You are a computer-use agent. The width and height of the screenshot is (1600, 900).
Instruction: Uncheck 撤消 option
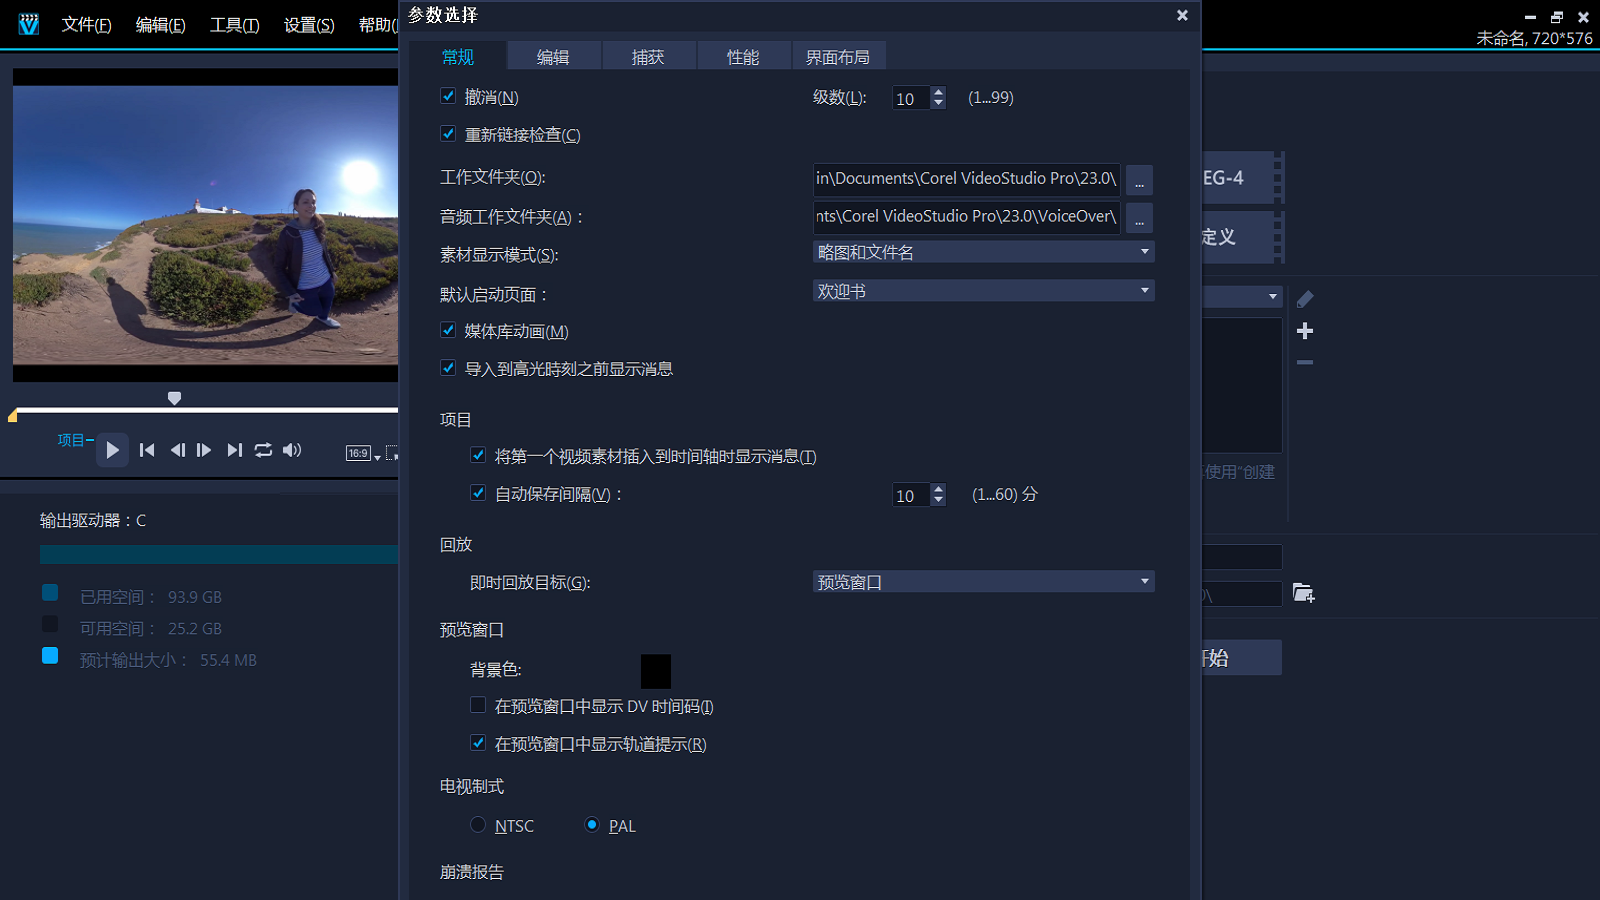[448, 95]
